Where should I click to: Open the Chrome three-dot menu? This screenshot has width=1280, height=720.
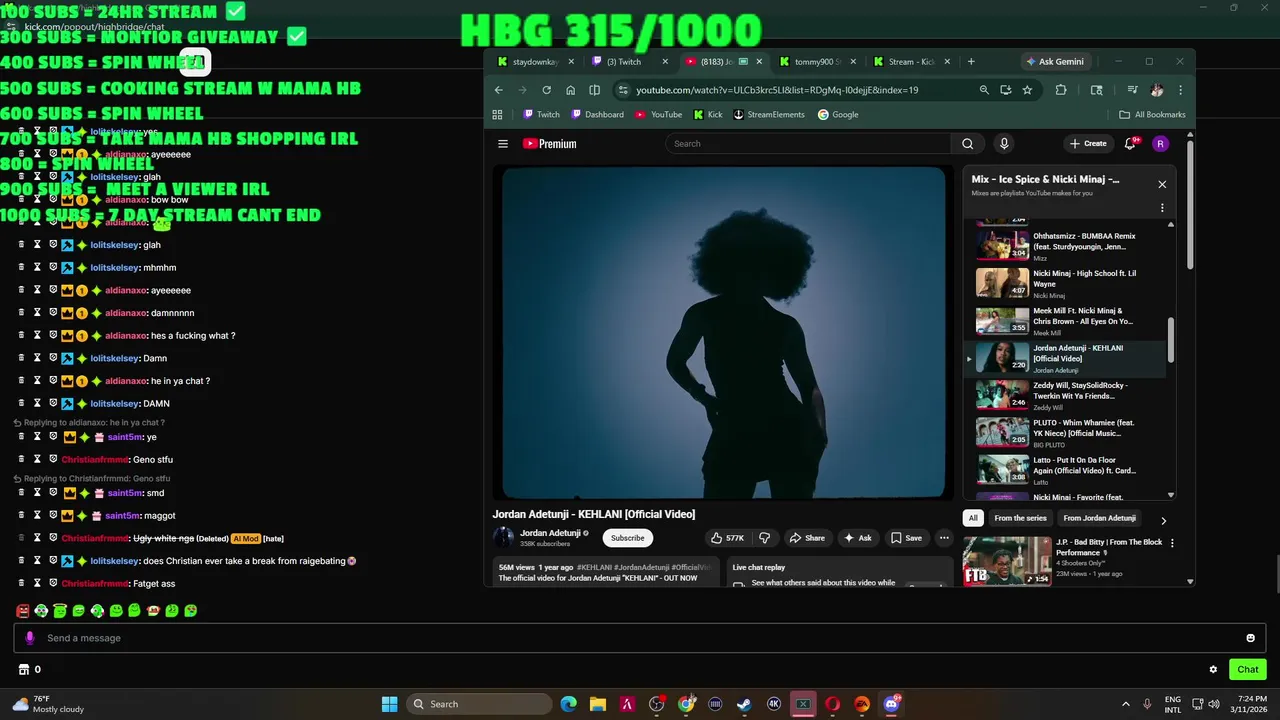coord(1180,90)
